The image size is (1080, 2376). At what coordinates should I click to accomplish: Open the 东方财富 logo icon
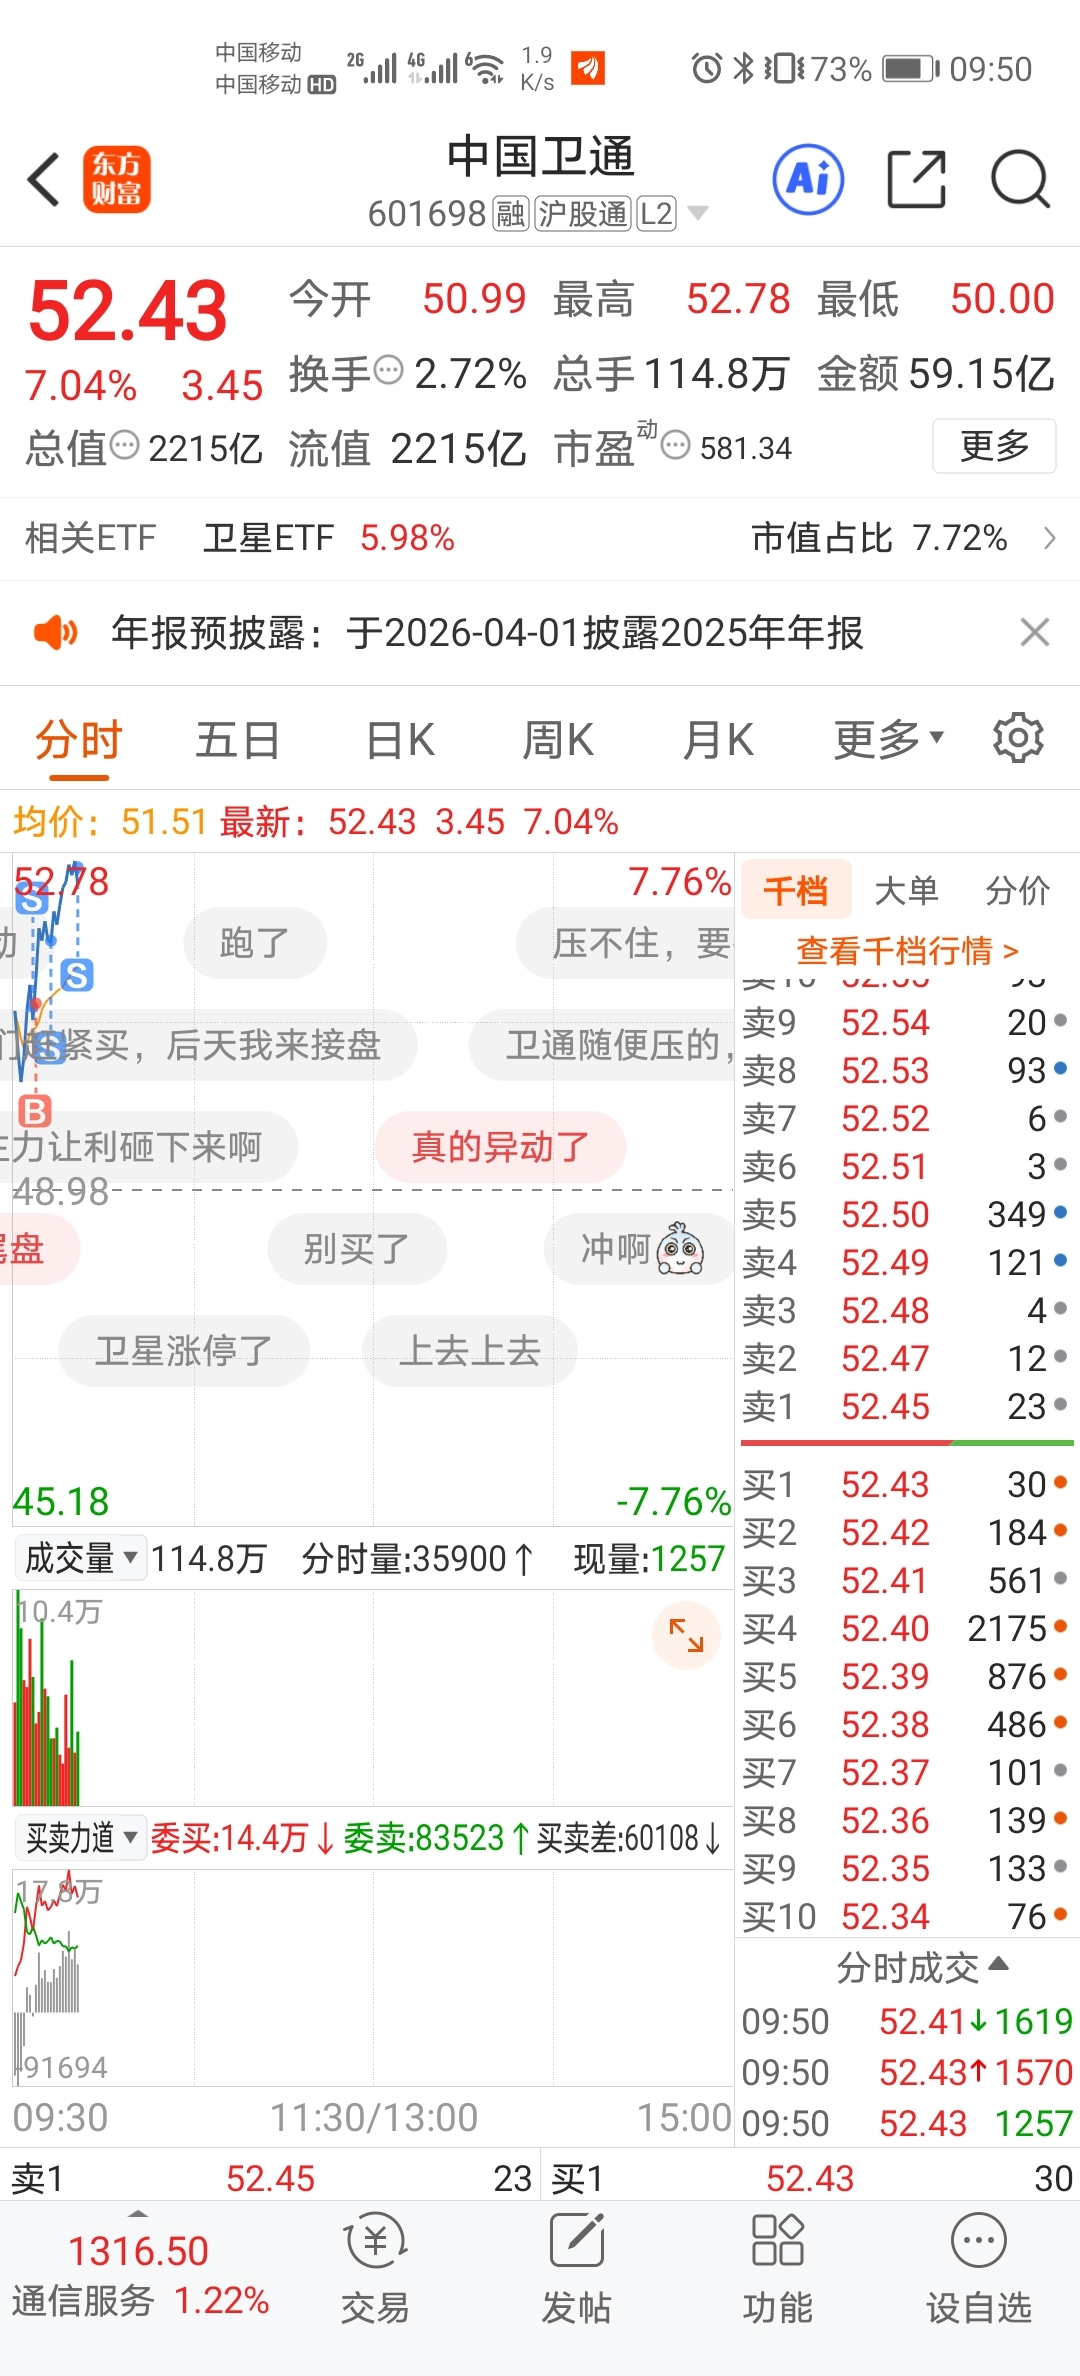116,180
